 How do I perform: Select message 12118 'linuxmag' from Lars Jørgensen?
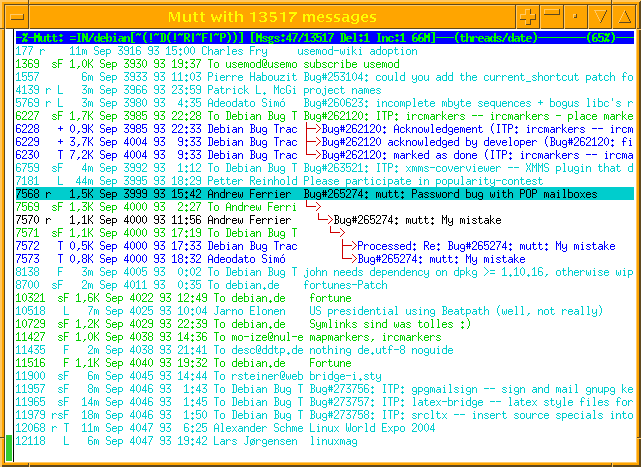coord(325,442)
